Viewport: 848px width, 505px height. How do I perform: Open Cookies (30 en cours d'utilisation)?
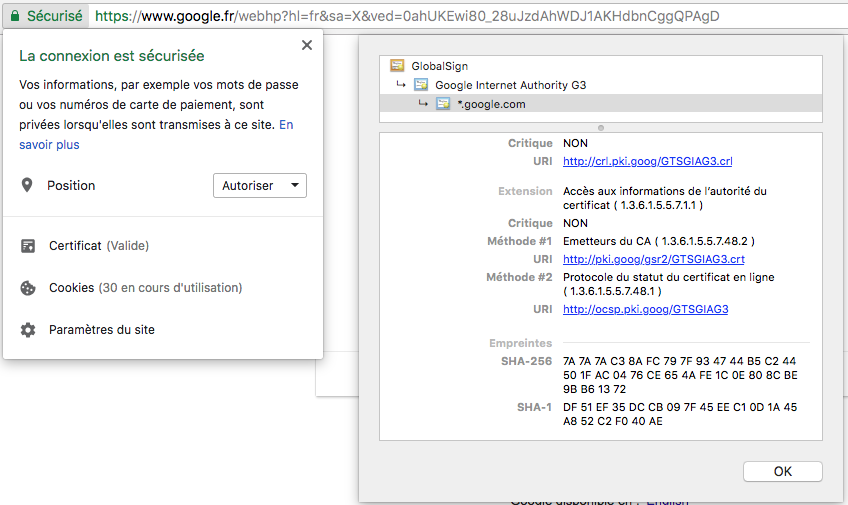[x=145, y=288]
